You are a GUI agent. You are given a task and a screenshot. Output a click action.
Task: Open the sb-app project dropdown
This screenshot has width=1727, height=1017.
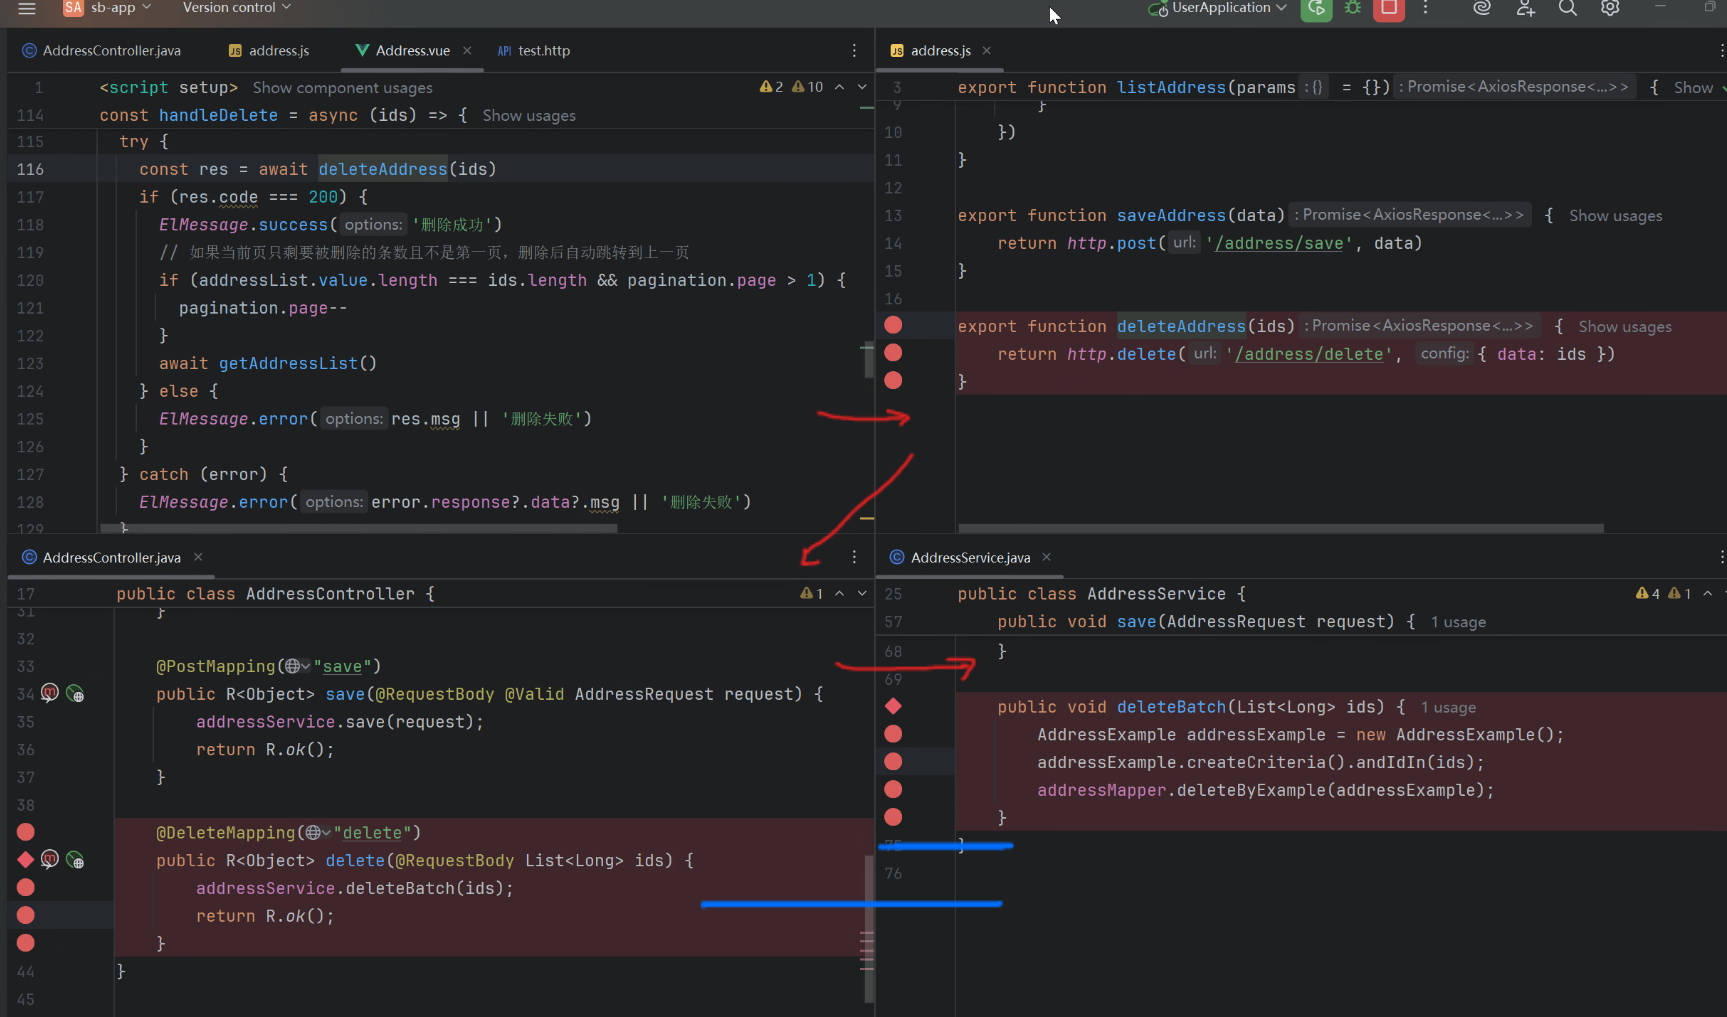(107, 8)
